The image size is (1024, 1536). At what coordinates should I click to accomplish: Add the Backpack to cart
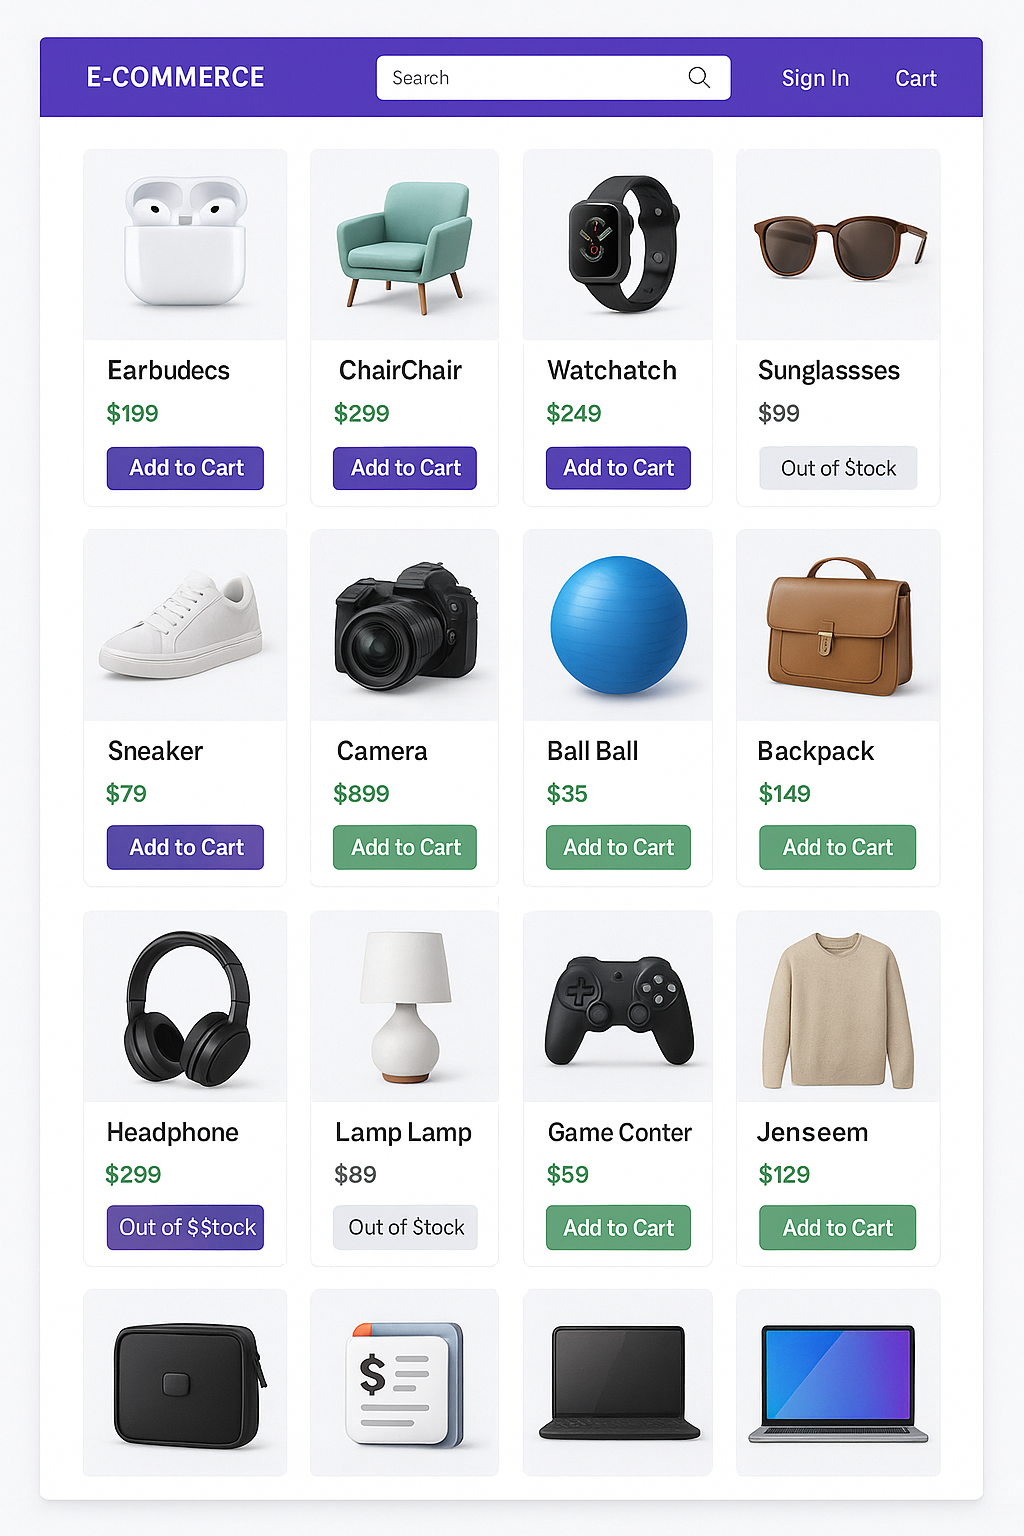837,847
